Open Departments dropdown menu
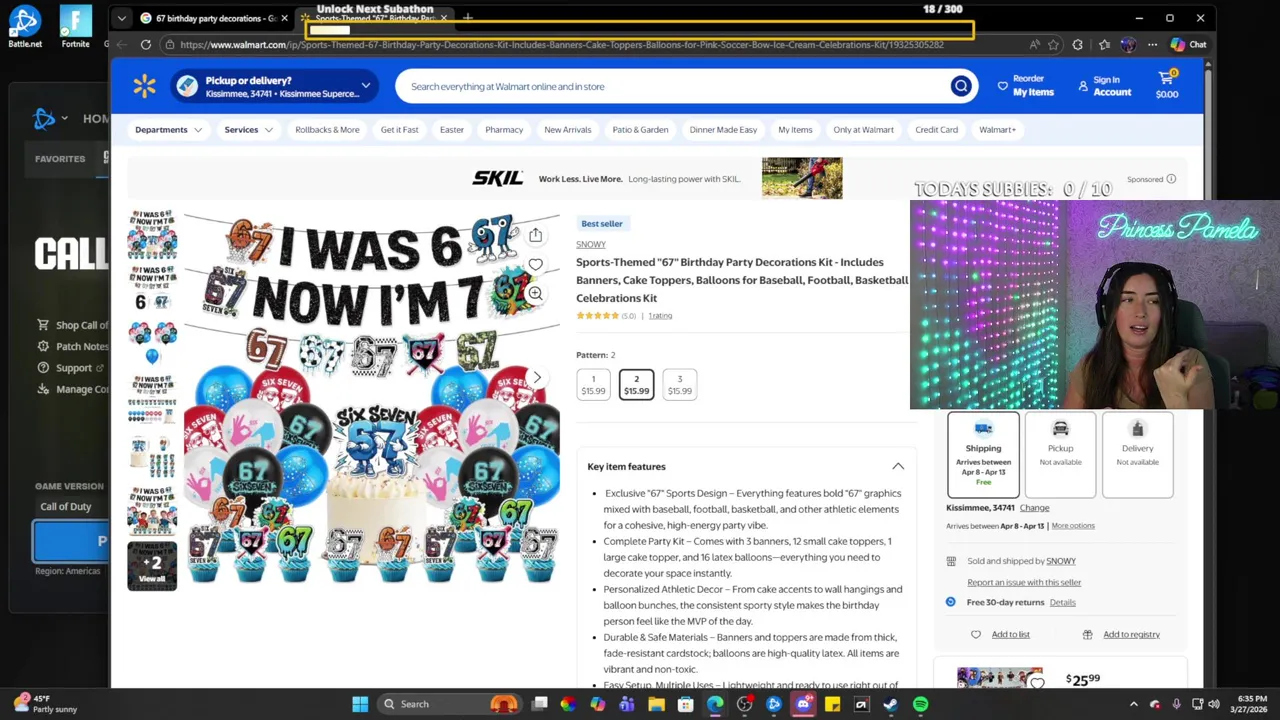 click(168, 129)
